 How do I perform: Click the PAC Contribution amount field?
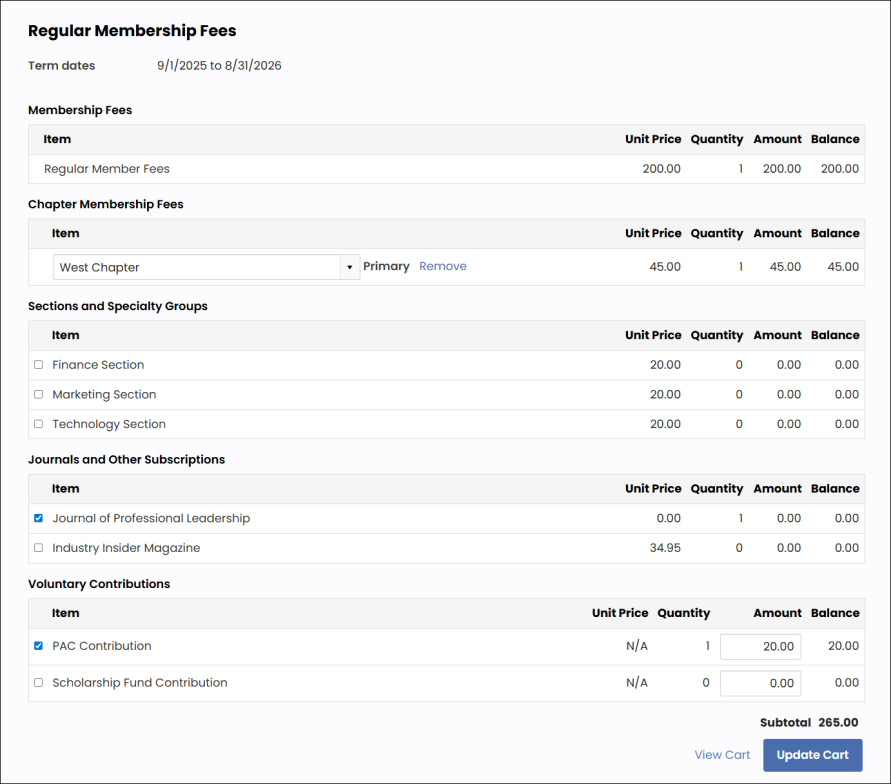pyautogui.click(x=760, y=647)
